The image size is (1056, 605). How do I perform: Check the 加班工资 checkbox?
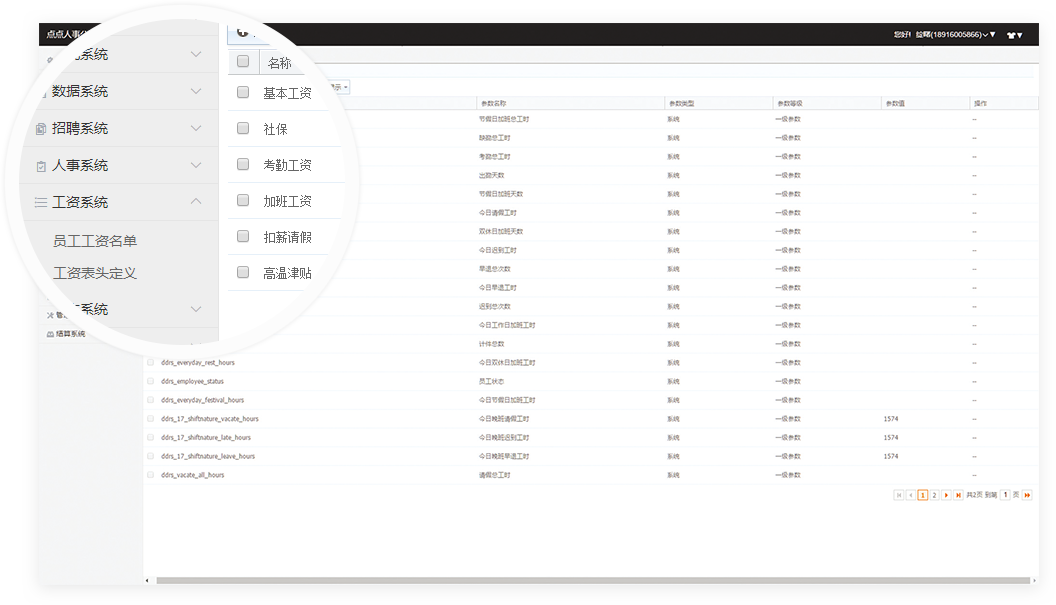[x=243, y=200]
